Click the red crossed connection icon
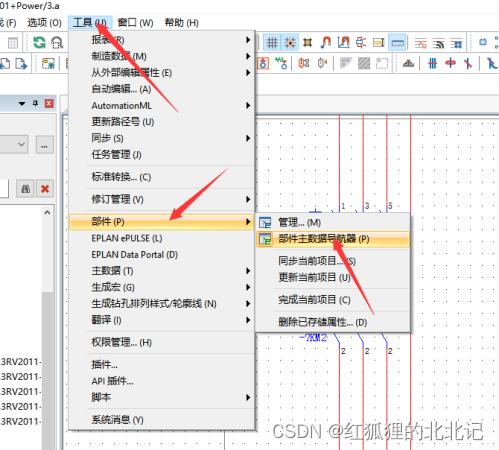This screenshot has width=499, height=450. (361, 43)
